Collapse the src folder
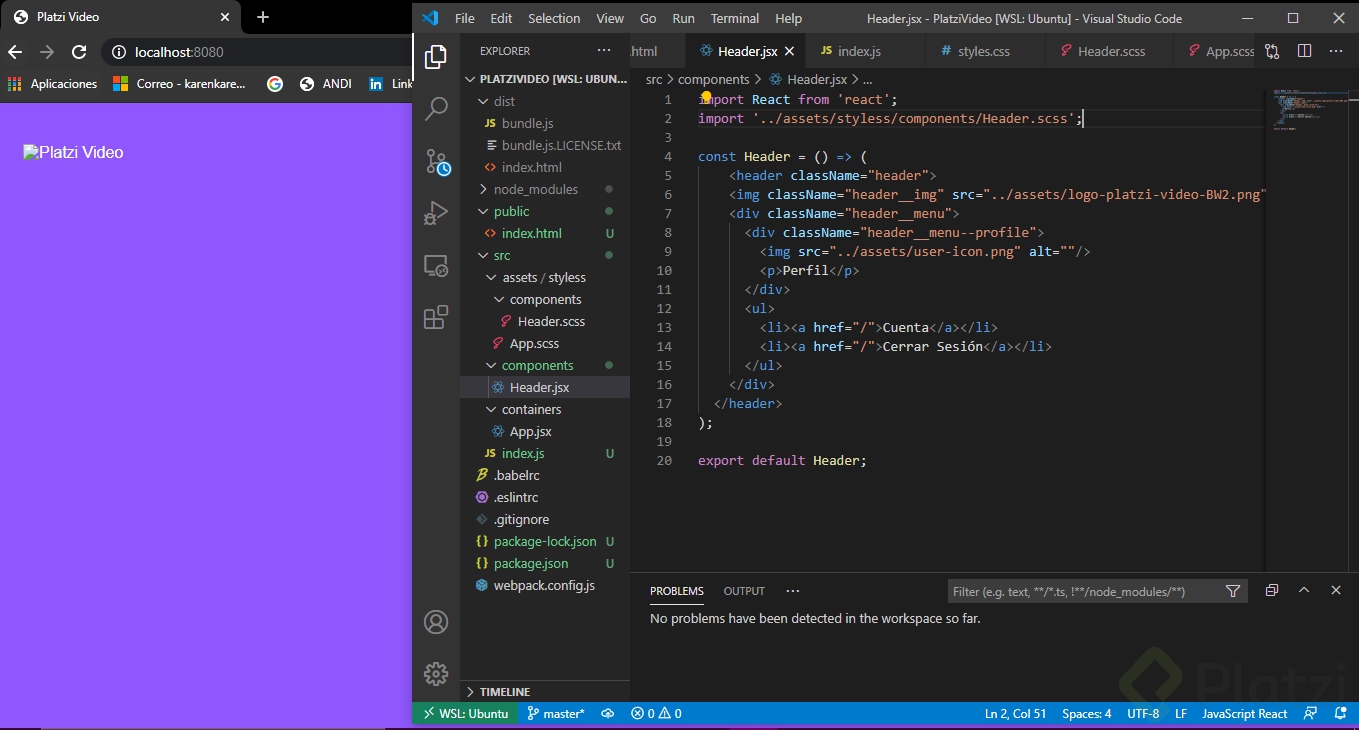Viewport: 1359px width, 730px height. pos(501,255)
